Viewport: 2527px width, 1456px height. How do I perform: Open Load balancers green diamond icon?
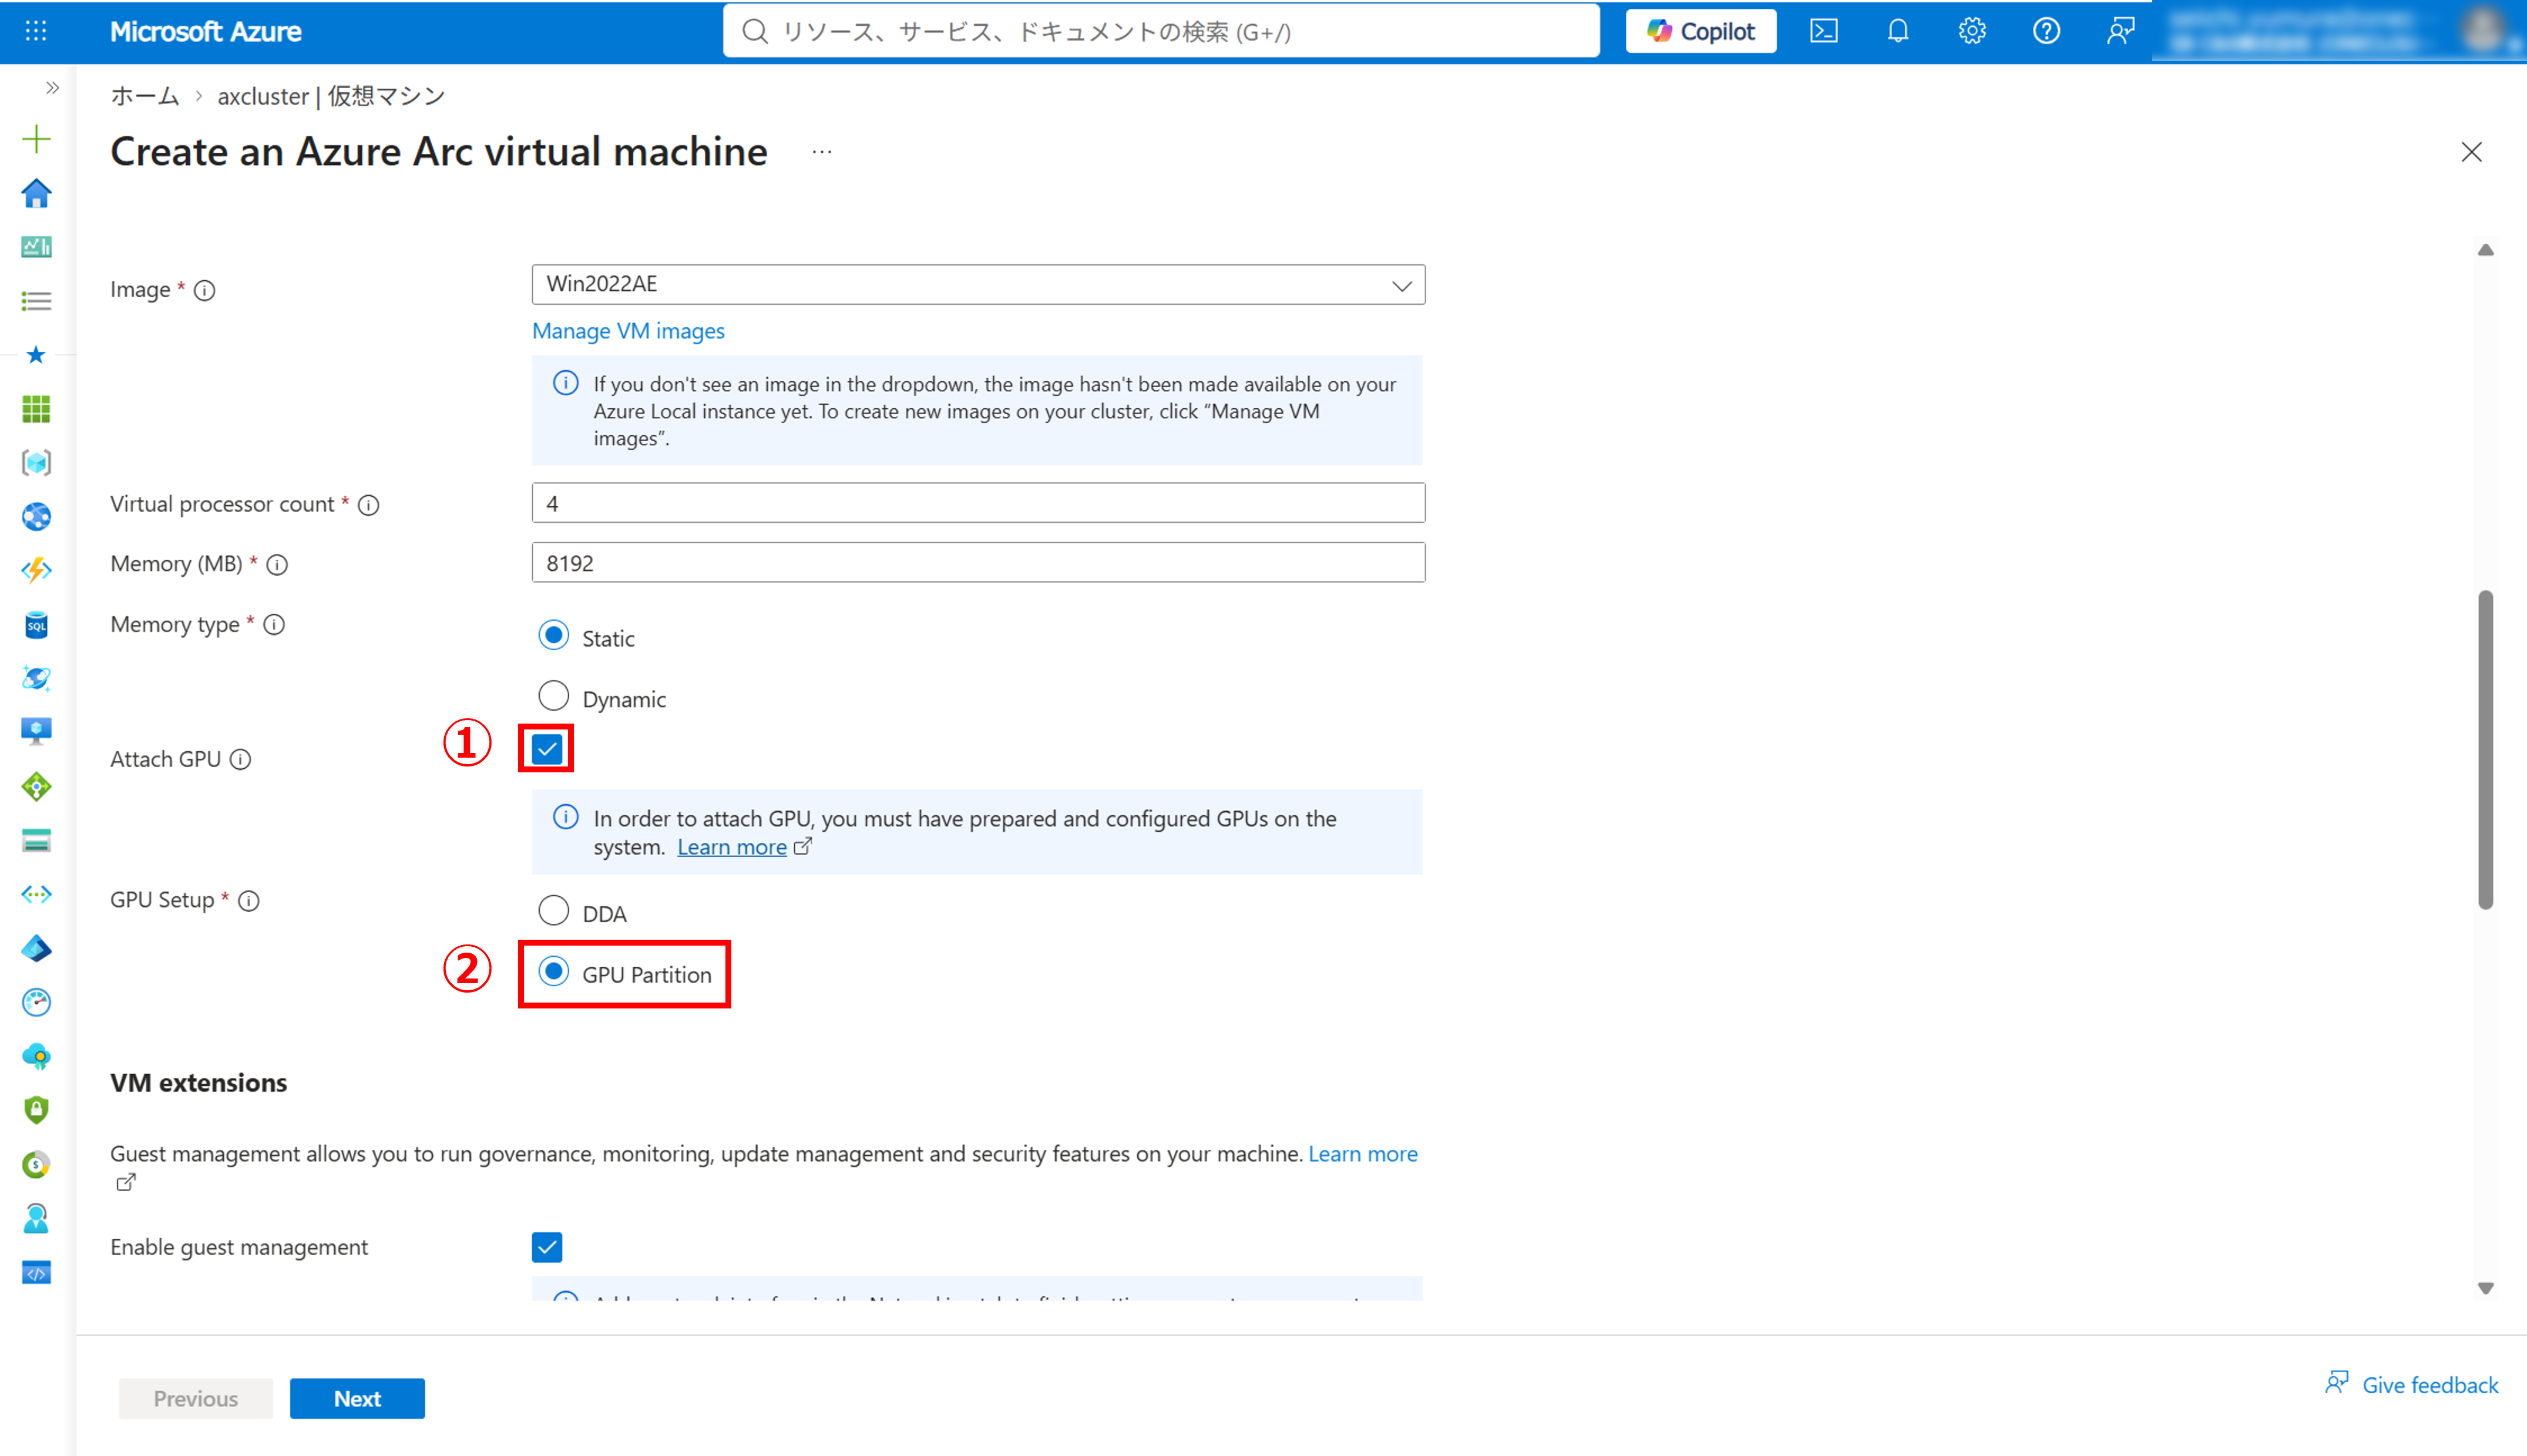click(x=36, y=787)
